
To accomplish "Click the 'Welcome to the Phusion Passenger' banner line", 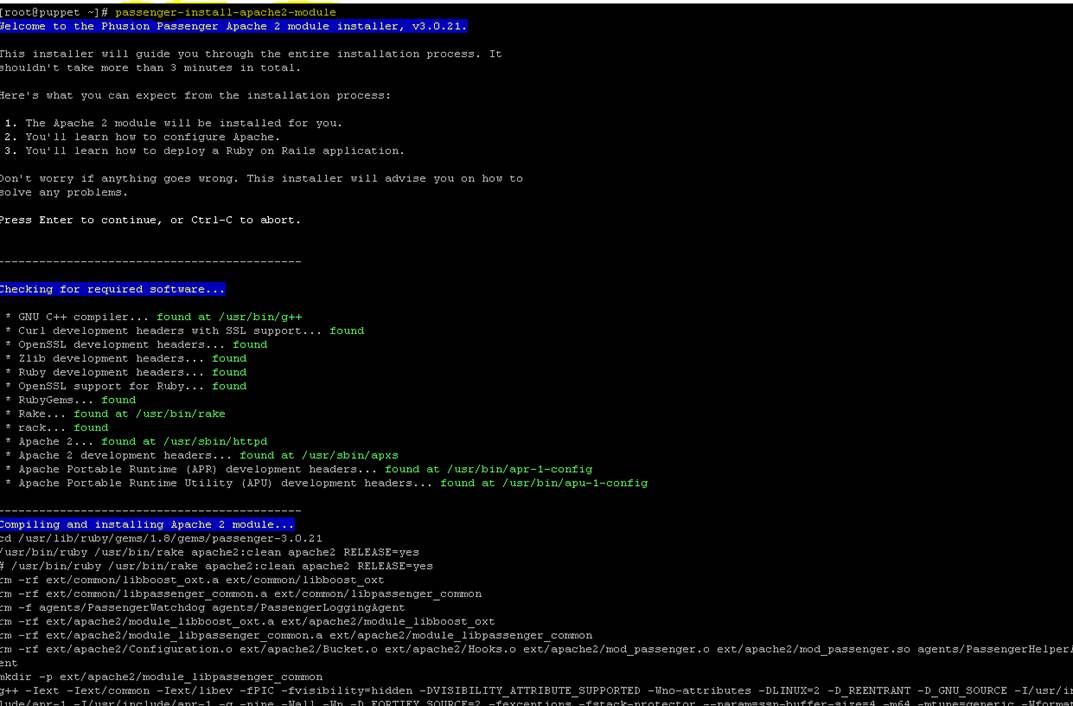I will click(233, 26).
